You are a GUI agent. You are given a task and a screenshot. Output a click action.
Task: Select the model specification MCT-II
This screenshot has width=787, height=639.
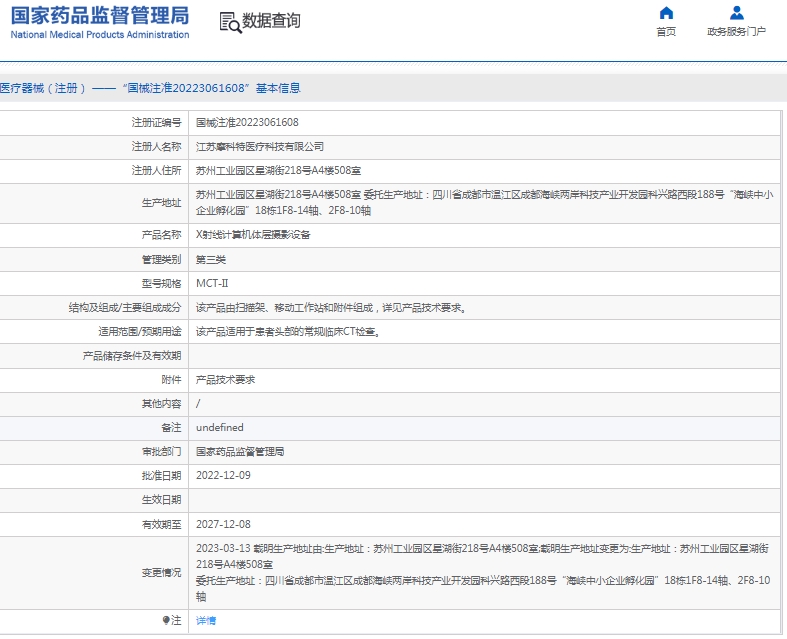click(212, 283)
